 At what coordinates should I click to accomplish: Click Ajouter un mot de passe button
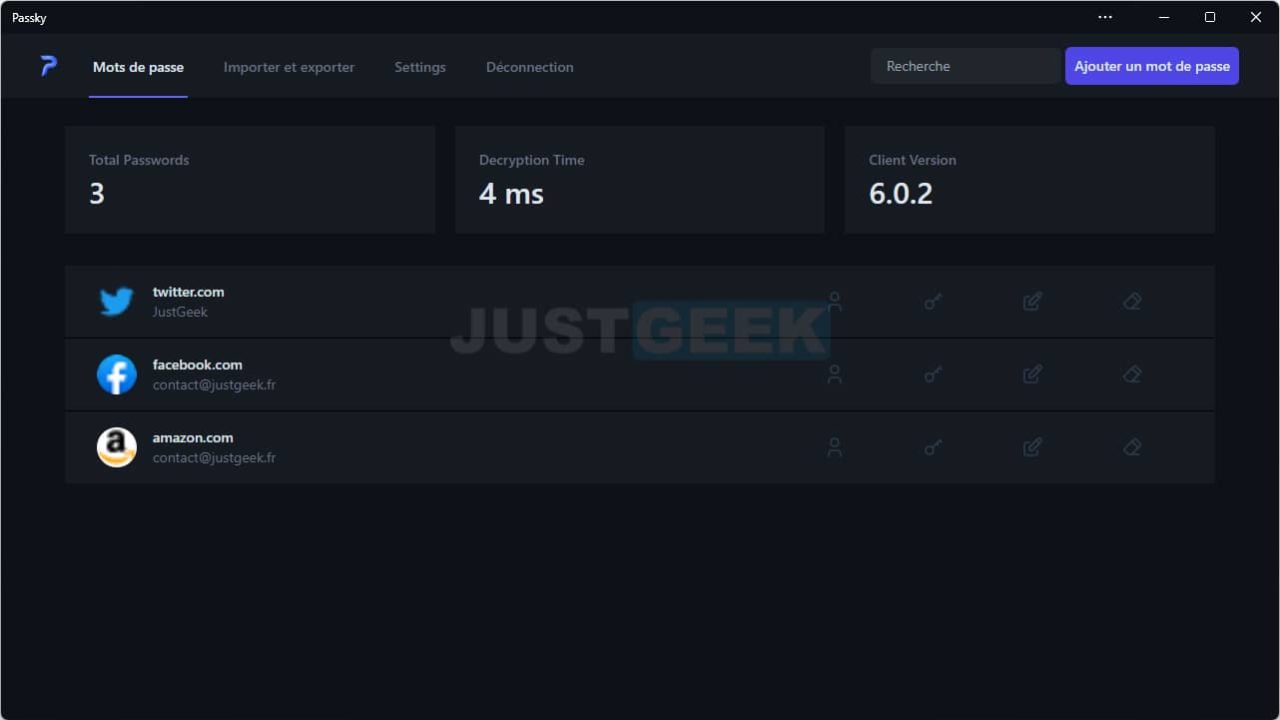[1152, 66]
